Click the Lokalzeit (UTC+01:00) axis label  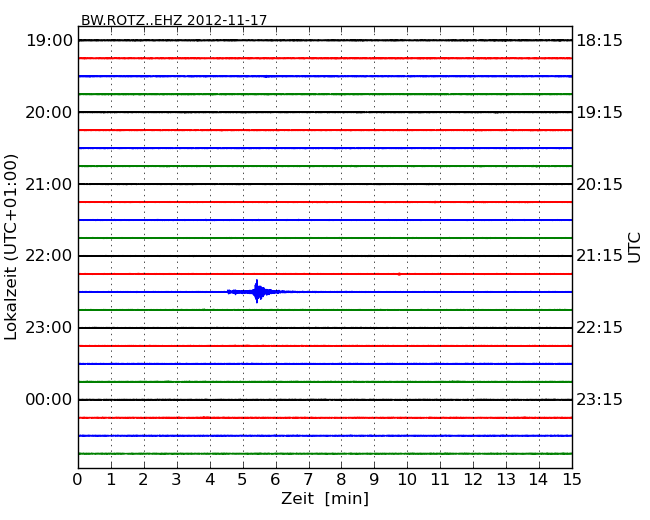pyautogui.click(x=11, y=247)
